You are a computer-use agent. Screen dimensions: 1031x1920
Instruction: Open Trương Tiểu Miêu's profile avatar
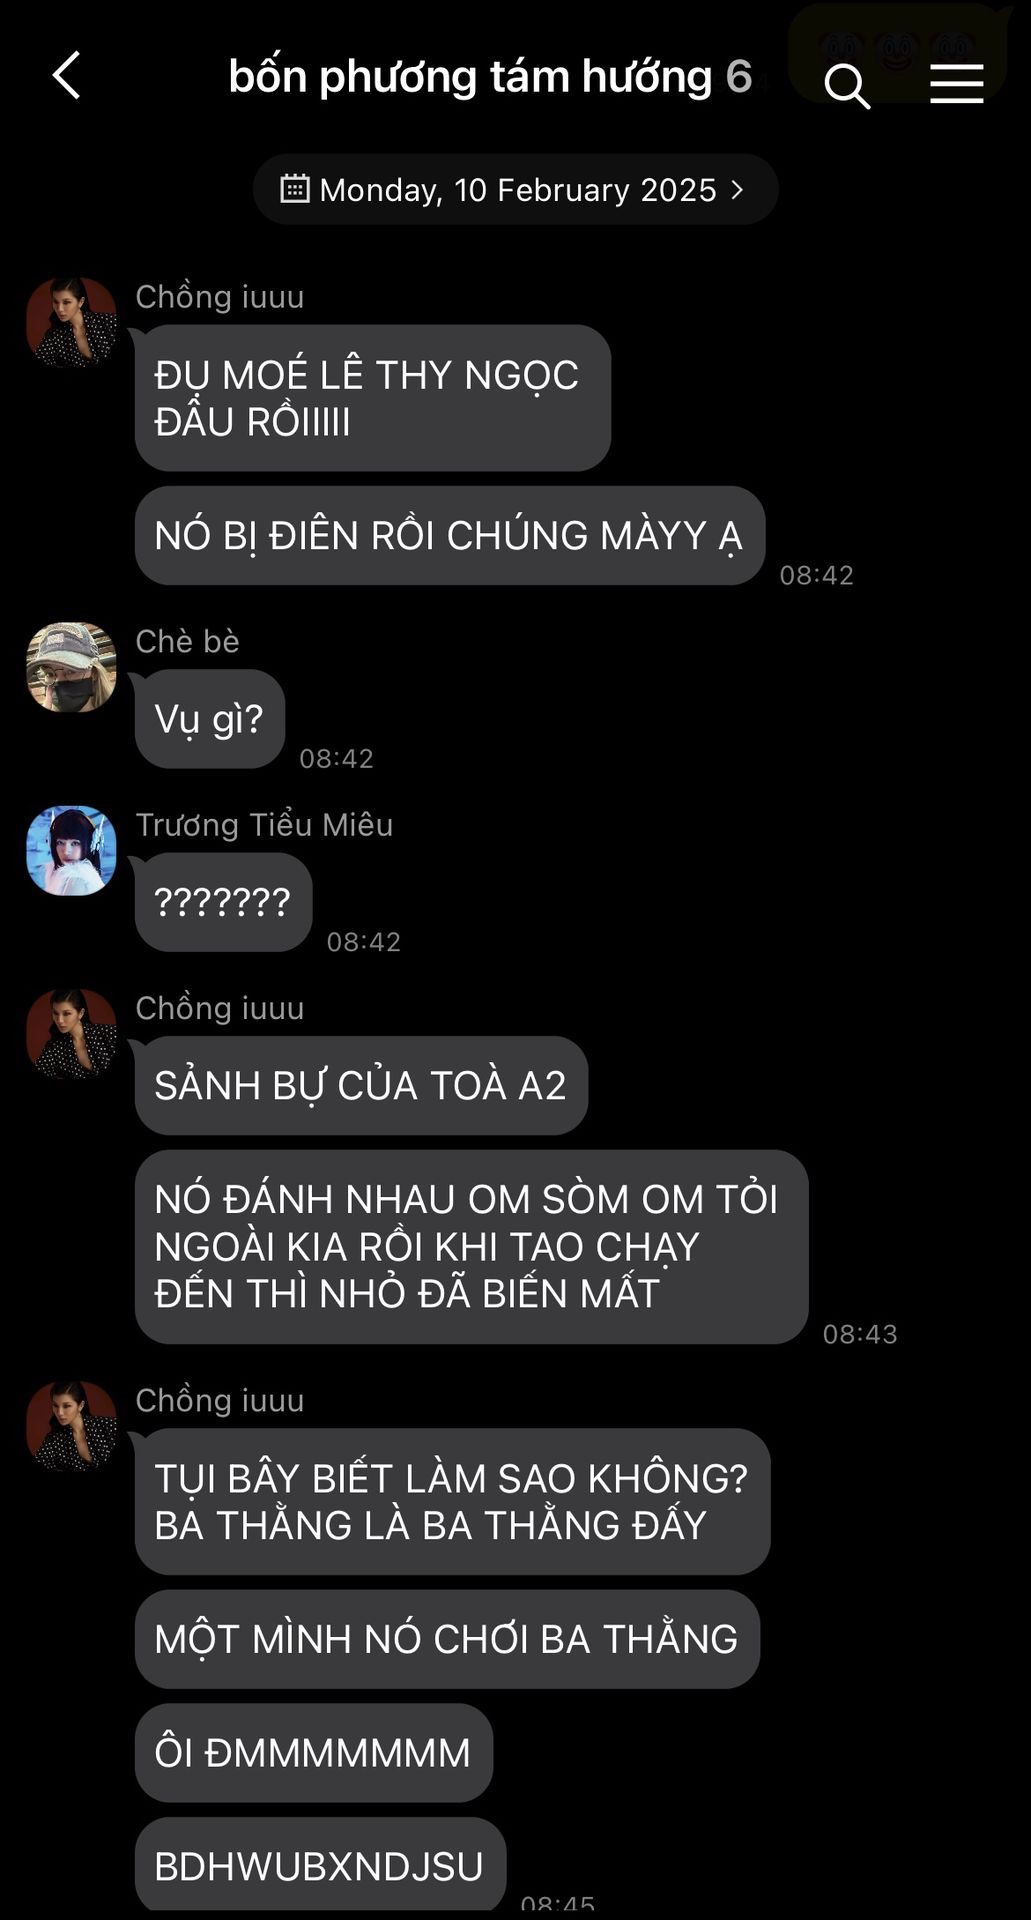tap(71, 850)
